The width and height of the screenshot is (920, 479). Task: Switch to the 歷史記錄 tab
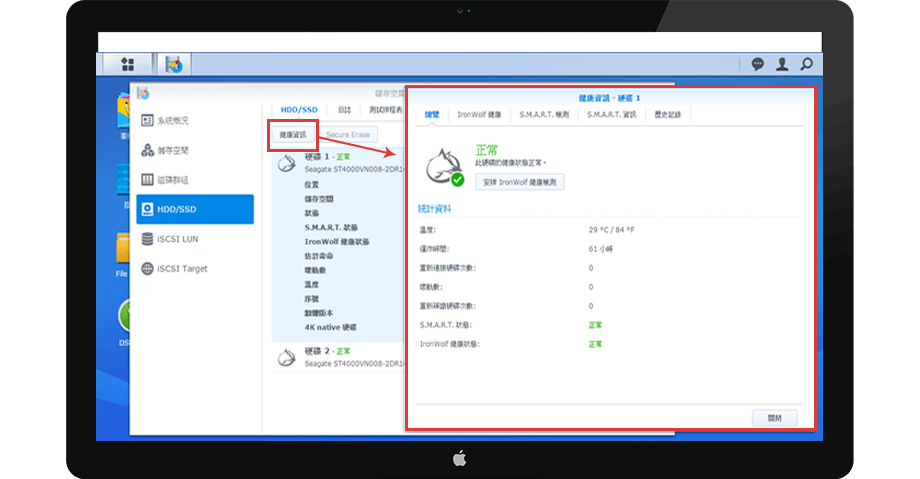(x=668, y=114)
